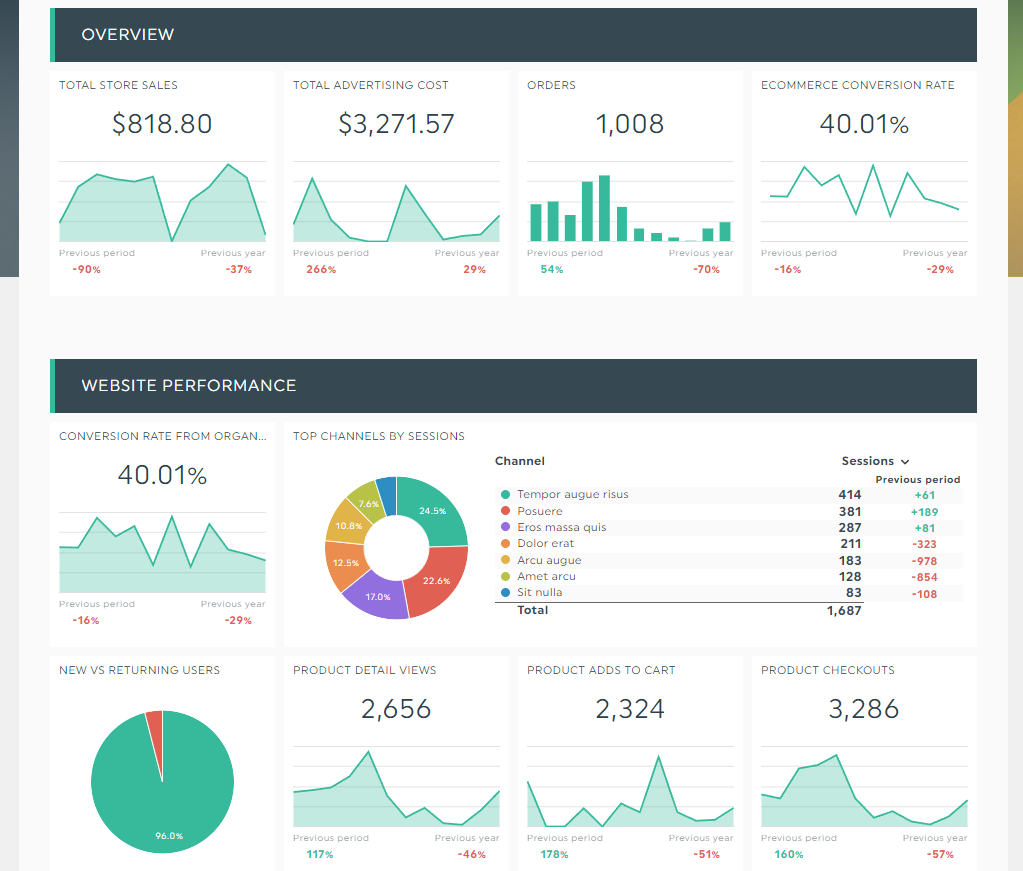Open Product Checkouts widget title
1023x871 pixels.
pos(827,670)
